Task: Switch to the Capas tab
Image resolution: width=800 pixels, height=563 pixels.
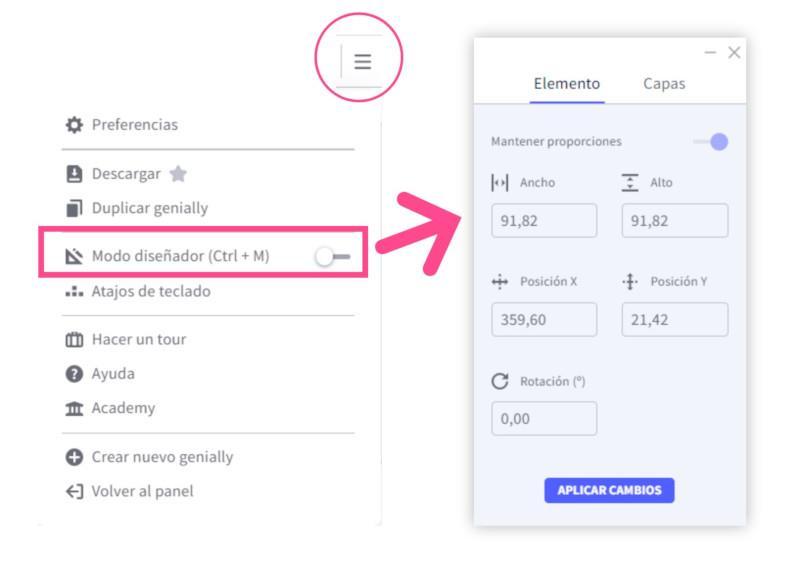Action: click(x=664, y=84)
